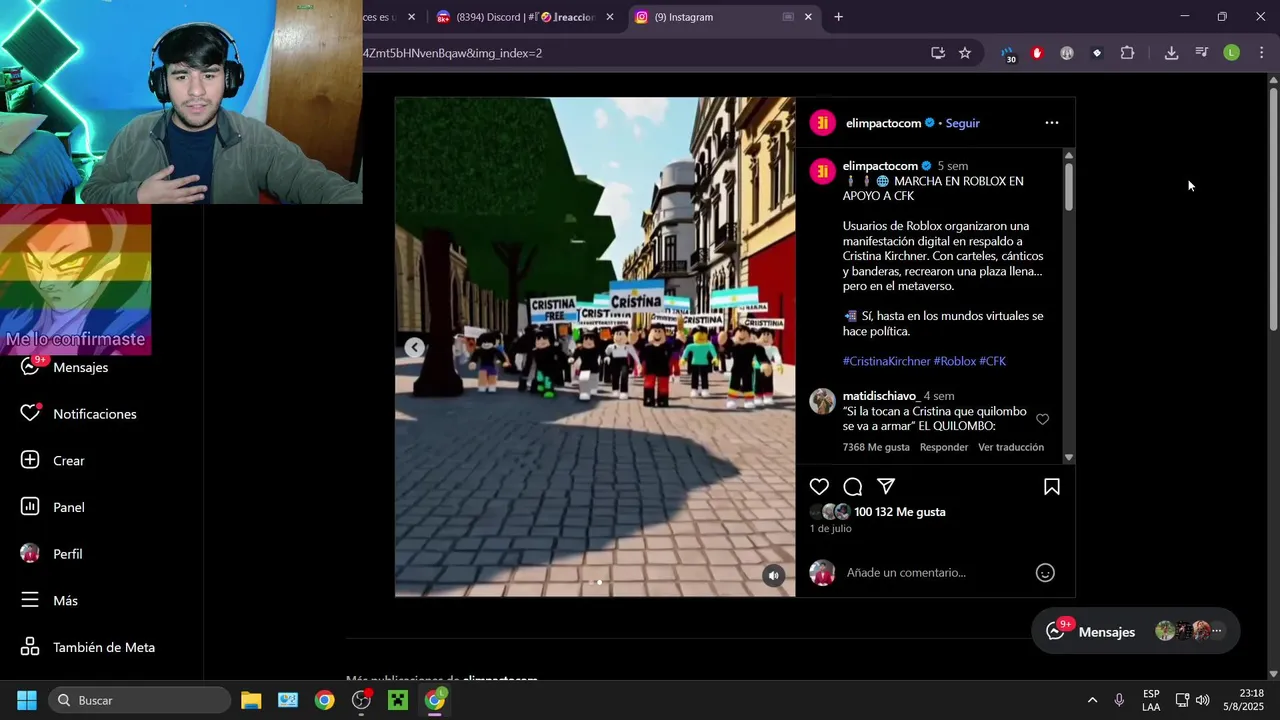Click Ver traducción on the comment
This screenshot has height=720, width=1280.
1011,447
